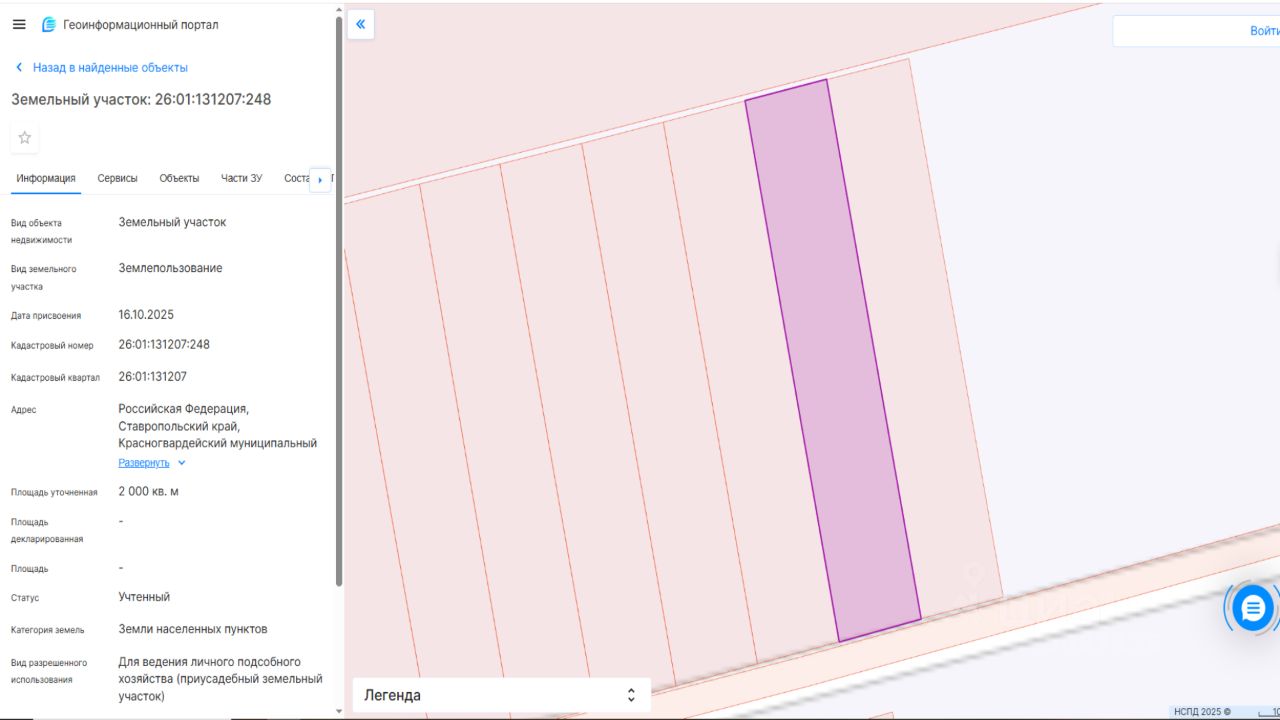Viewport: 1280px width, 720px height.
Task: Add the land plot to favorites with star
Action: [x=25, y=138]
